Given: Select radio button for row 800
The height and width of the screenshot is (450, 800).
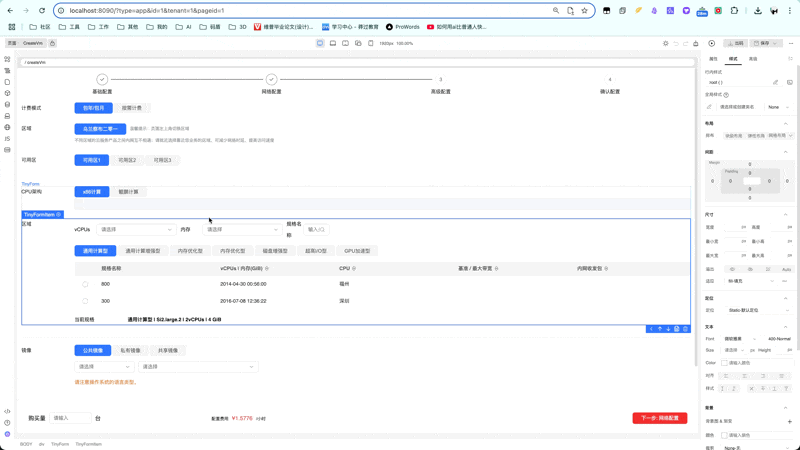Looking at the screenshot, I should click(x=85, y=284).
